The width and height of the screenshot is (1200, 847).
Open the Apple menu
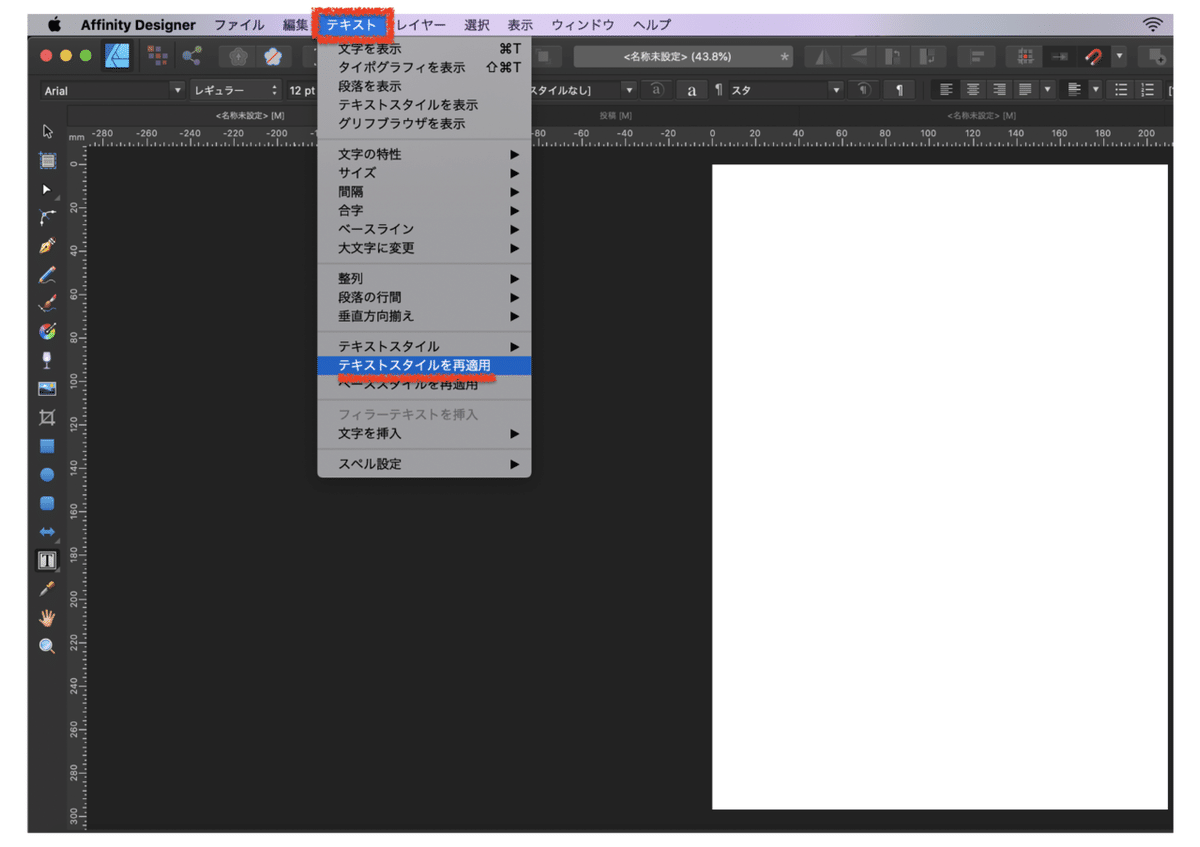pyautogui.click(x=54, y=24)
